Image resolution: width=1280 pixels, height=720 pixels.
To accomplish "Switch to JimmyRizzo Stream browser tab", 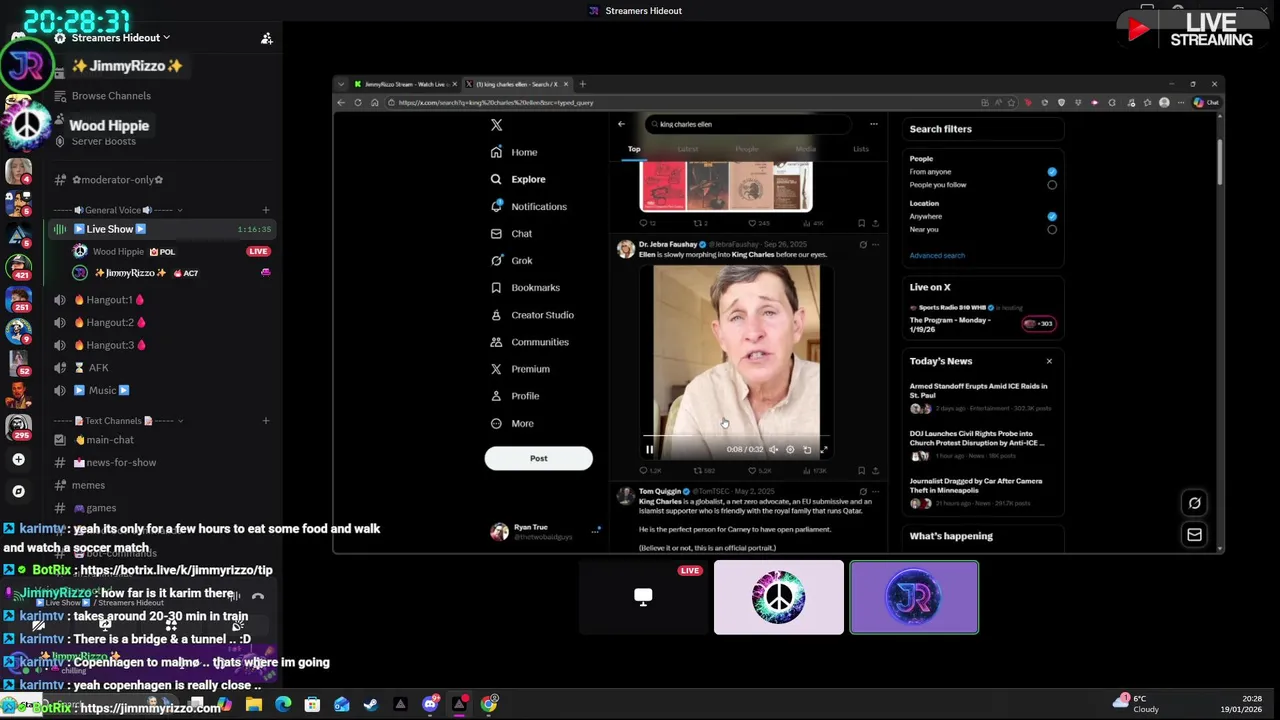I will [404, 84].
